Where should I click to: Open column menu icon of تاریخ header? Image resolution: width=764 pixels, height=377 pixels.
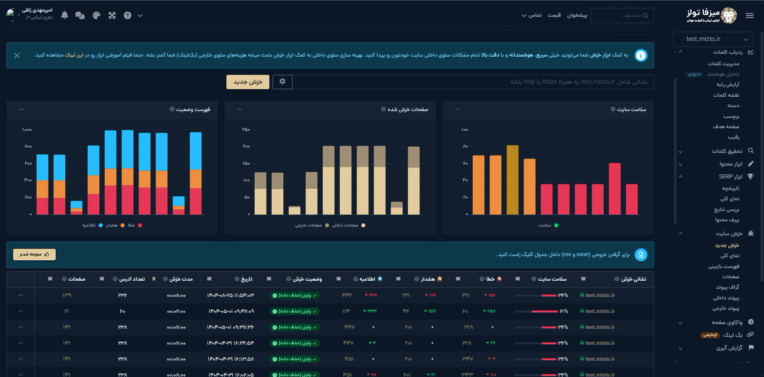pos(210,279)
